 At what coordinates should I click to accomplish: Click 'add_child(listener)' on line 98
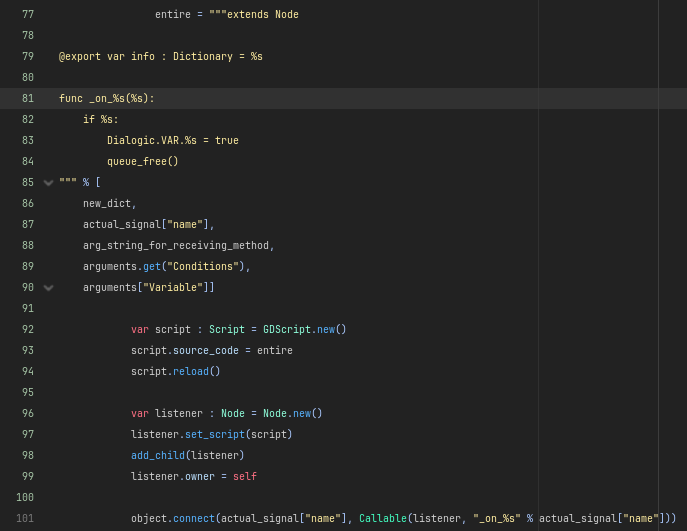pos(188,456)
